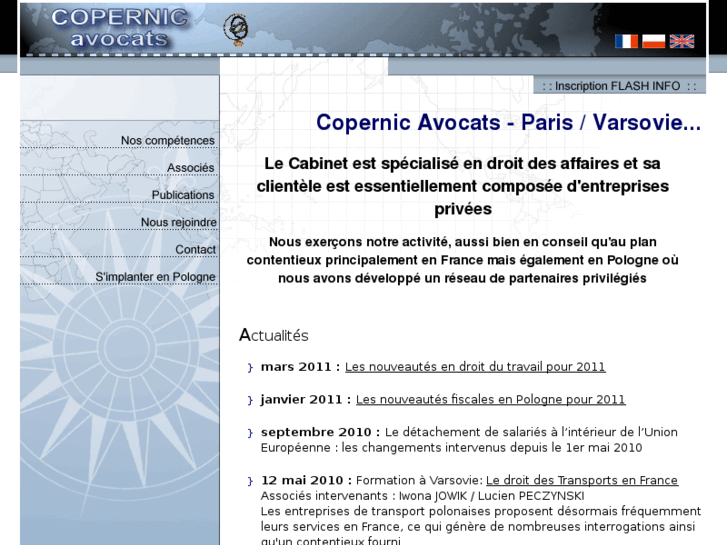
Task: Click the bullet arrow beside janvier 2011
Action: tap(250, 400)
